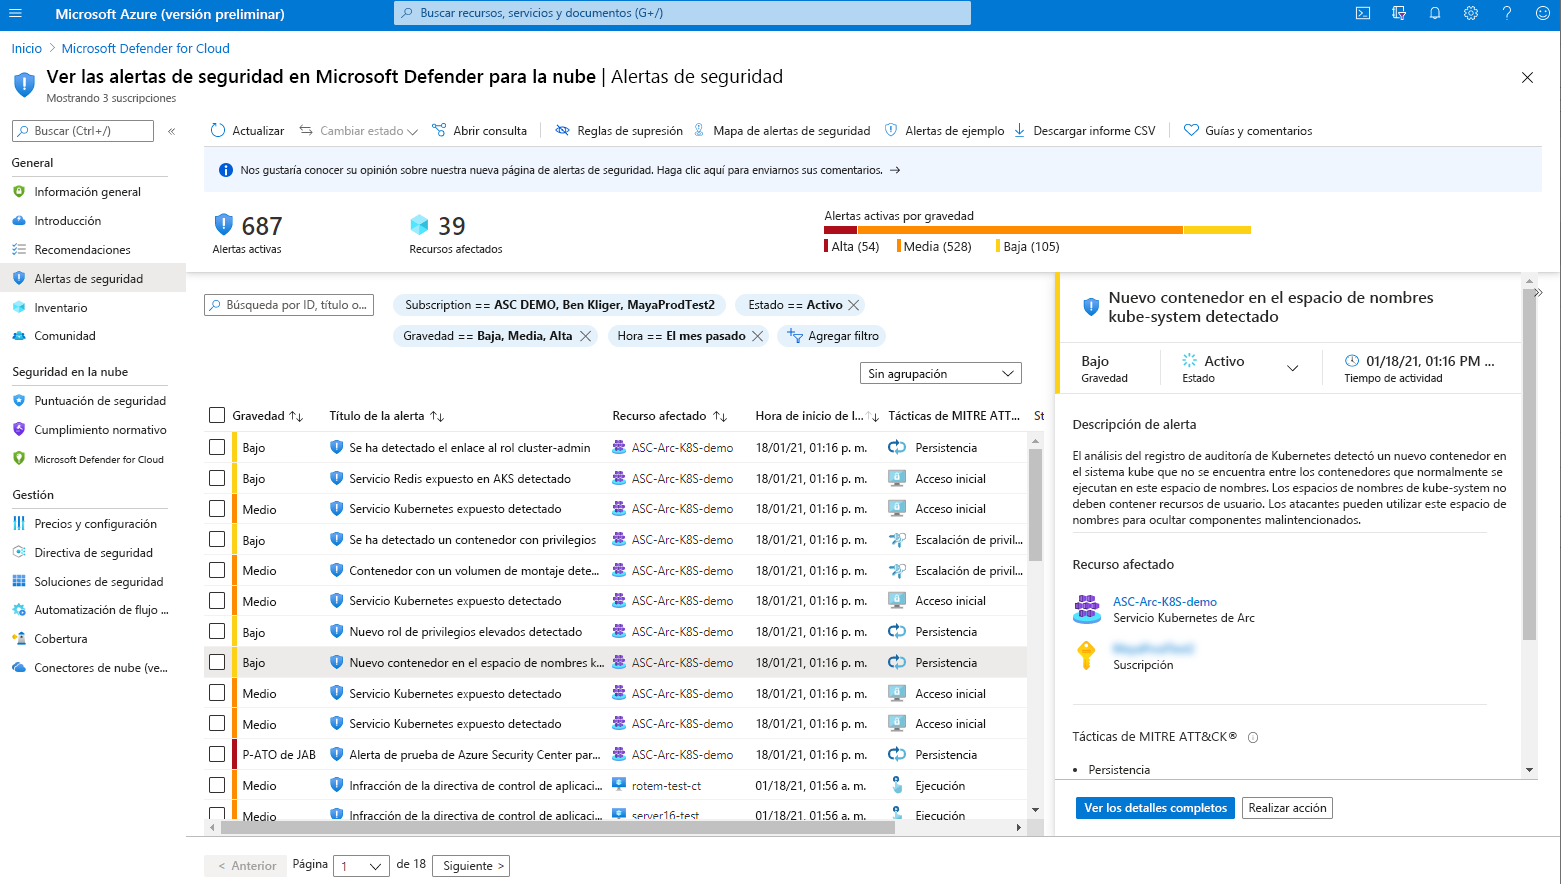
Task: Open notifications bell icon
Action: point(1435,14)
